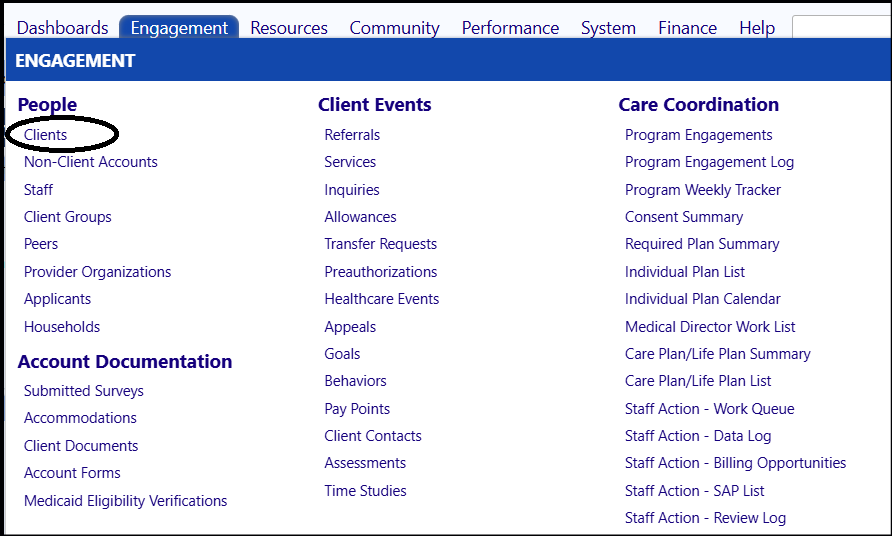Open Medicaid Eligibility Verifications

point(126,501)
